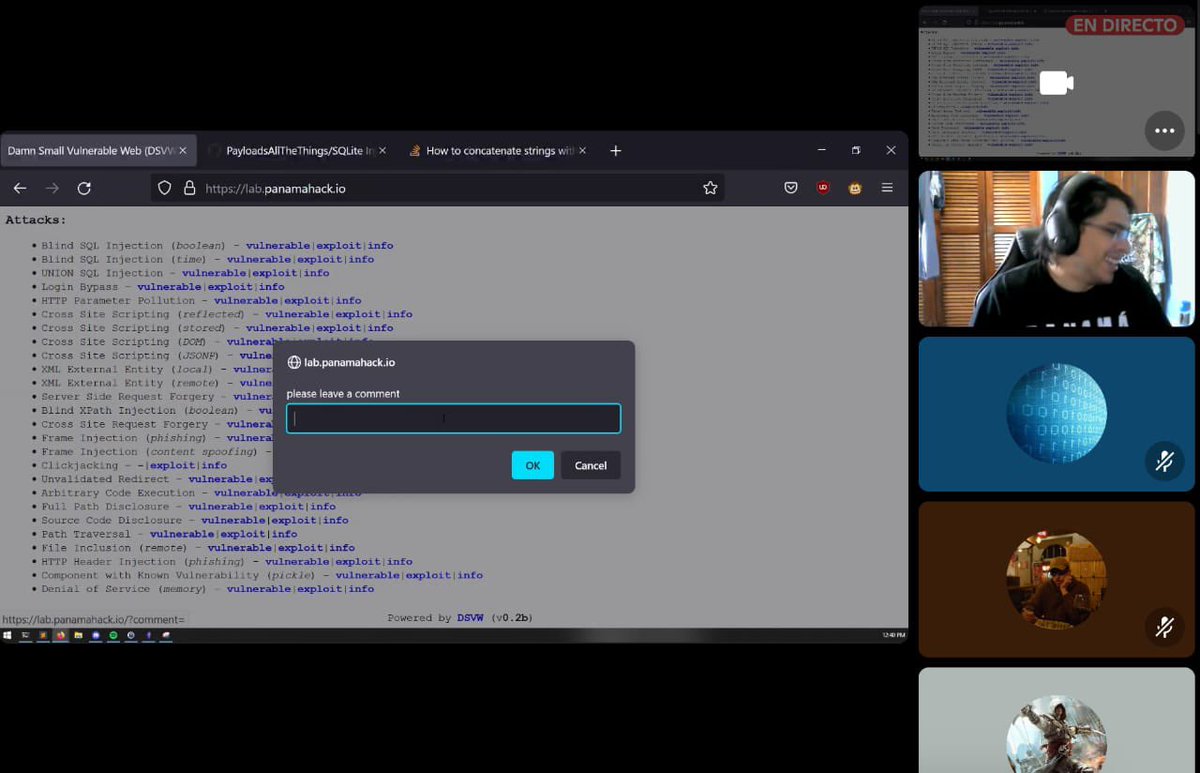1200x773 pixels.
Task: Click the padlock site security icon
Action: click(x=189, y=188)
